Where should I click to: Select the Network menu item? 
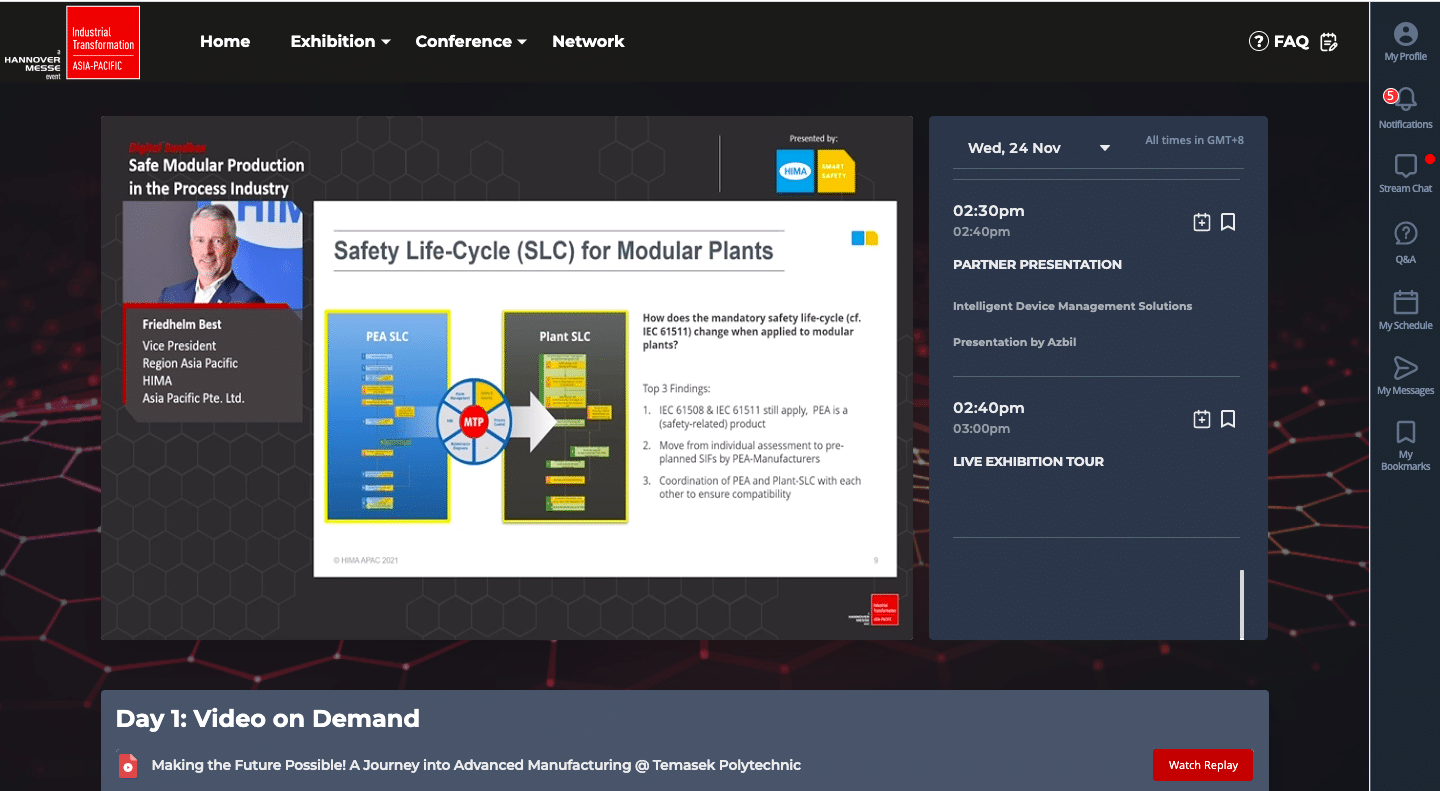click(588, 41)
